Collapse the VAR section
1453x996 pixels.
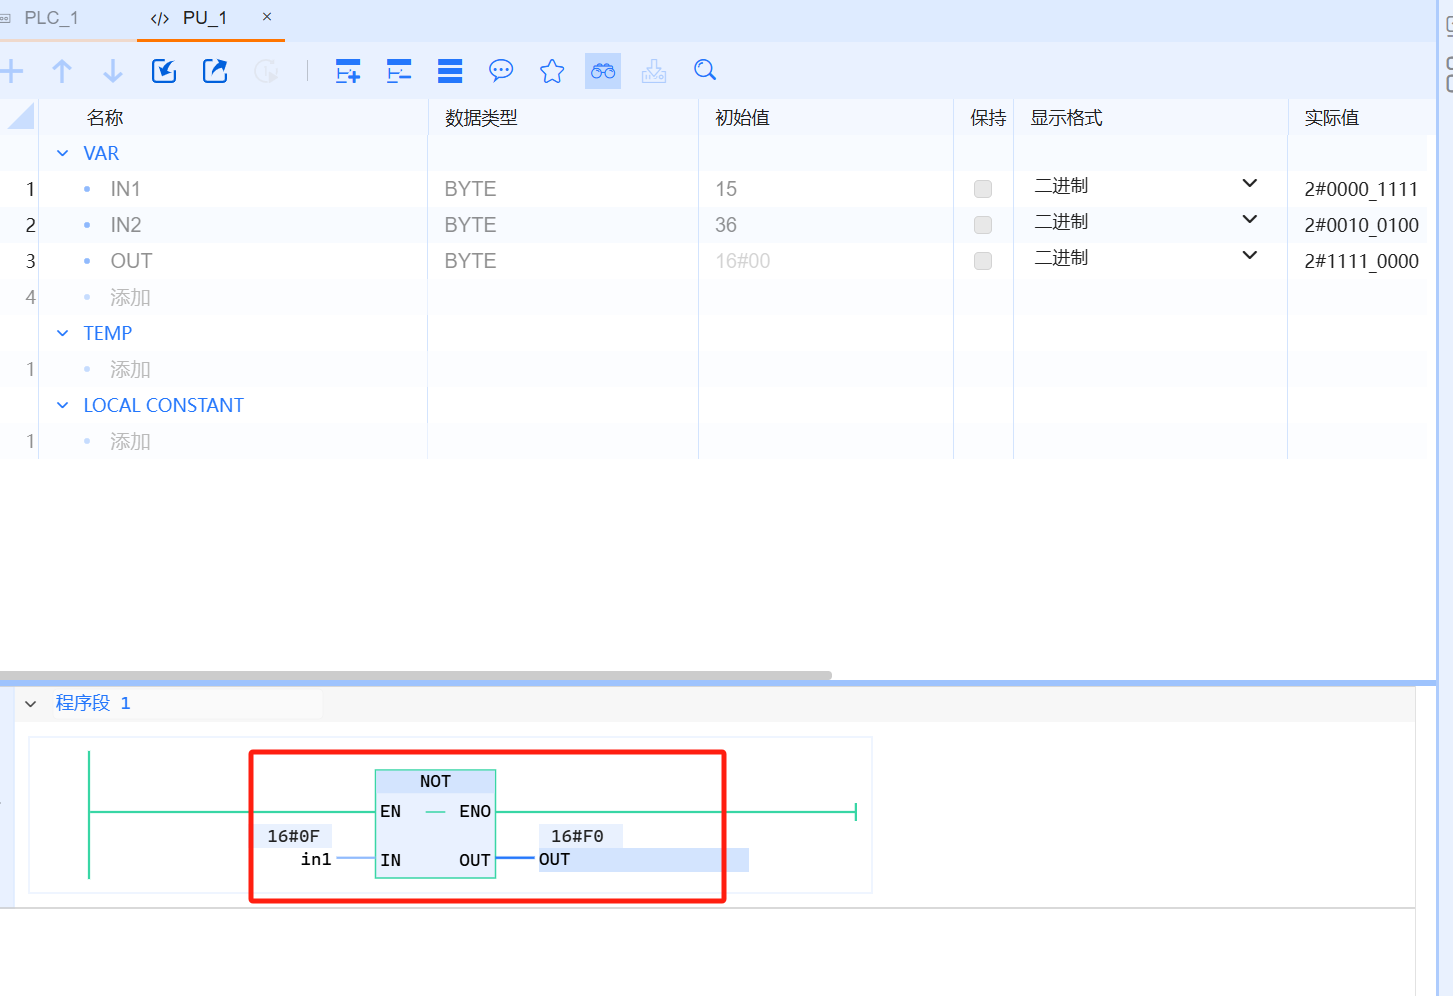(63, 153)
